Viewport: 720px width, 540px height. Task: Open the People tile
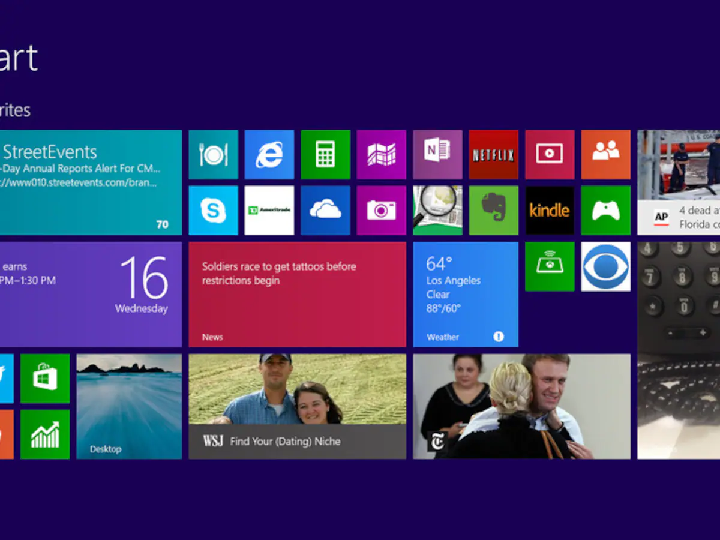[x=605, y=154]
